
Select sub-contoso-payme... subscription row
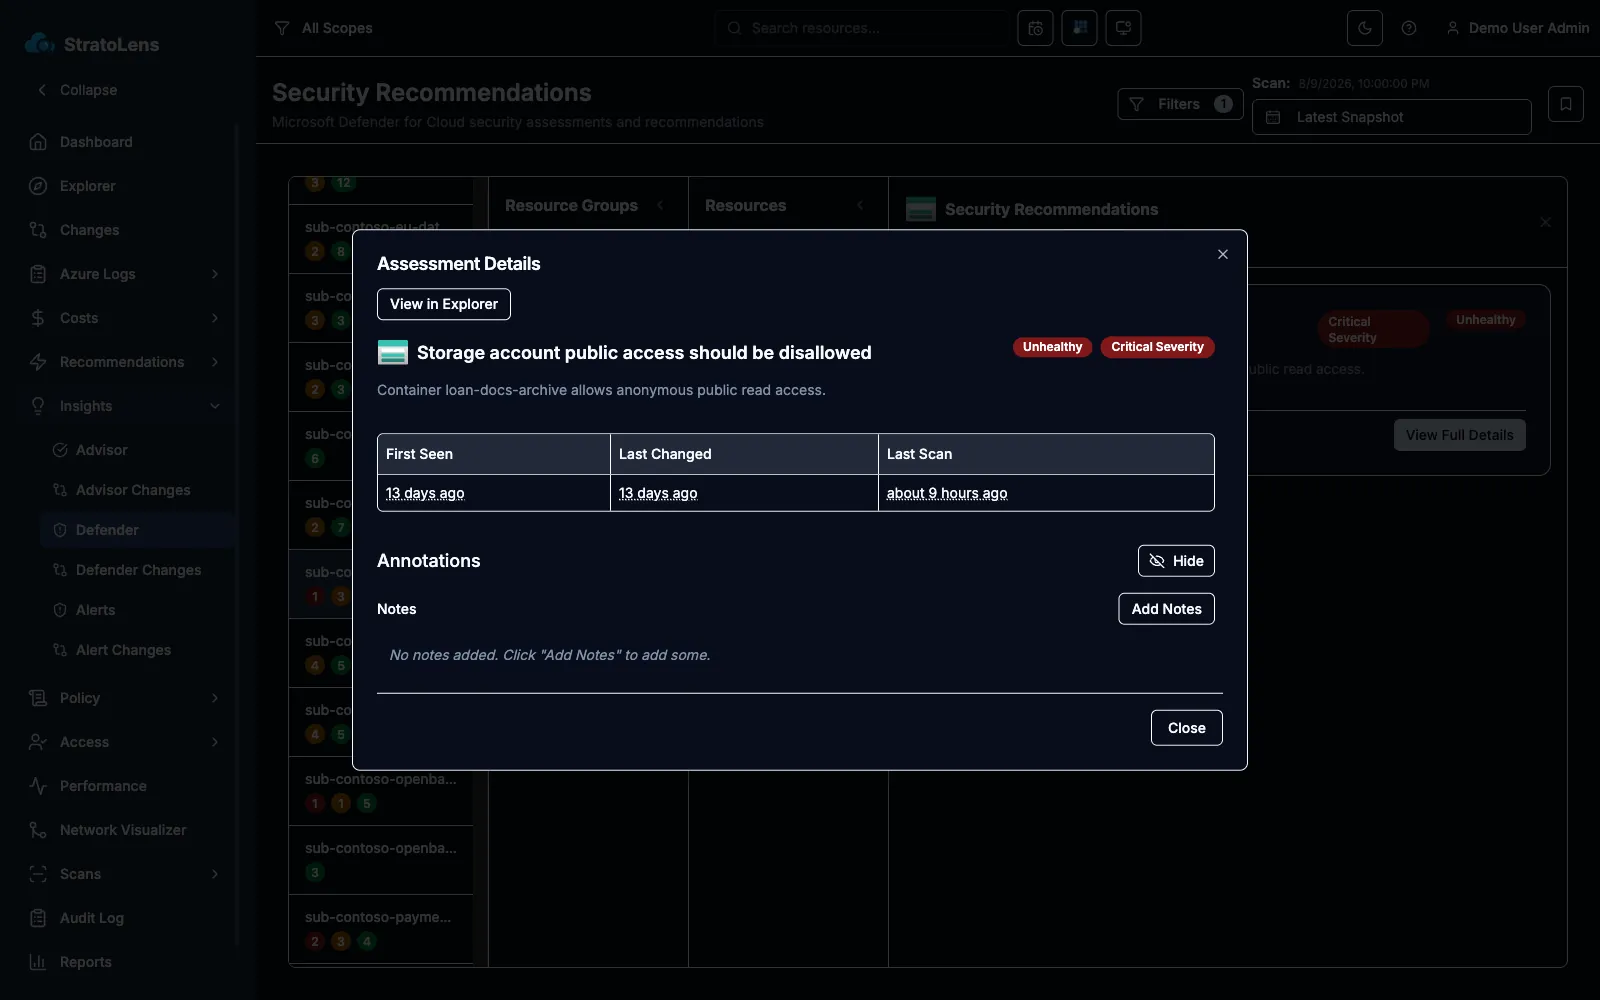point(381,929)
